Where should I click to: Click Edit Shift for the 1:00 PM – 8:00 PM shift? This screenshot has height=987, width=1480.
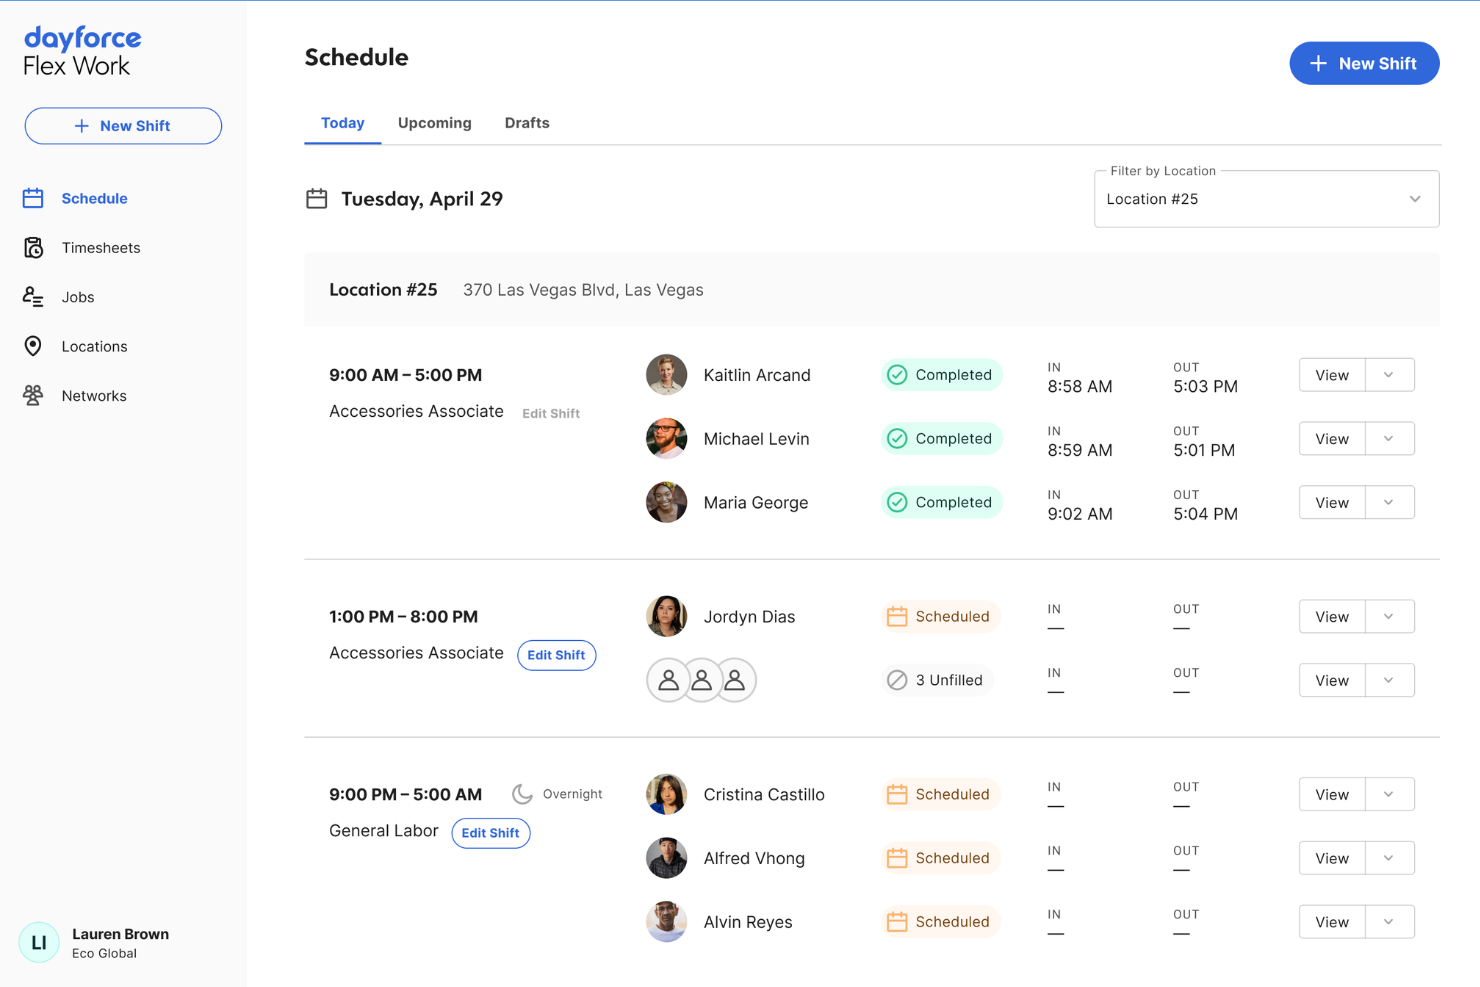556,655
